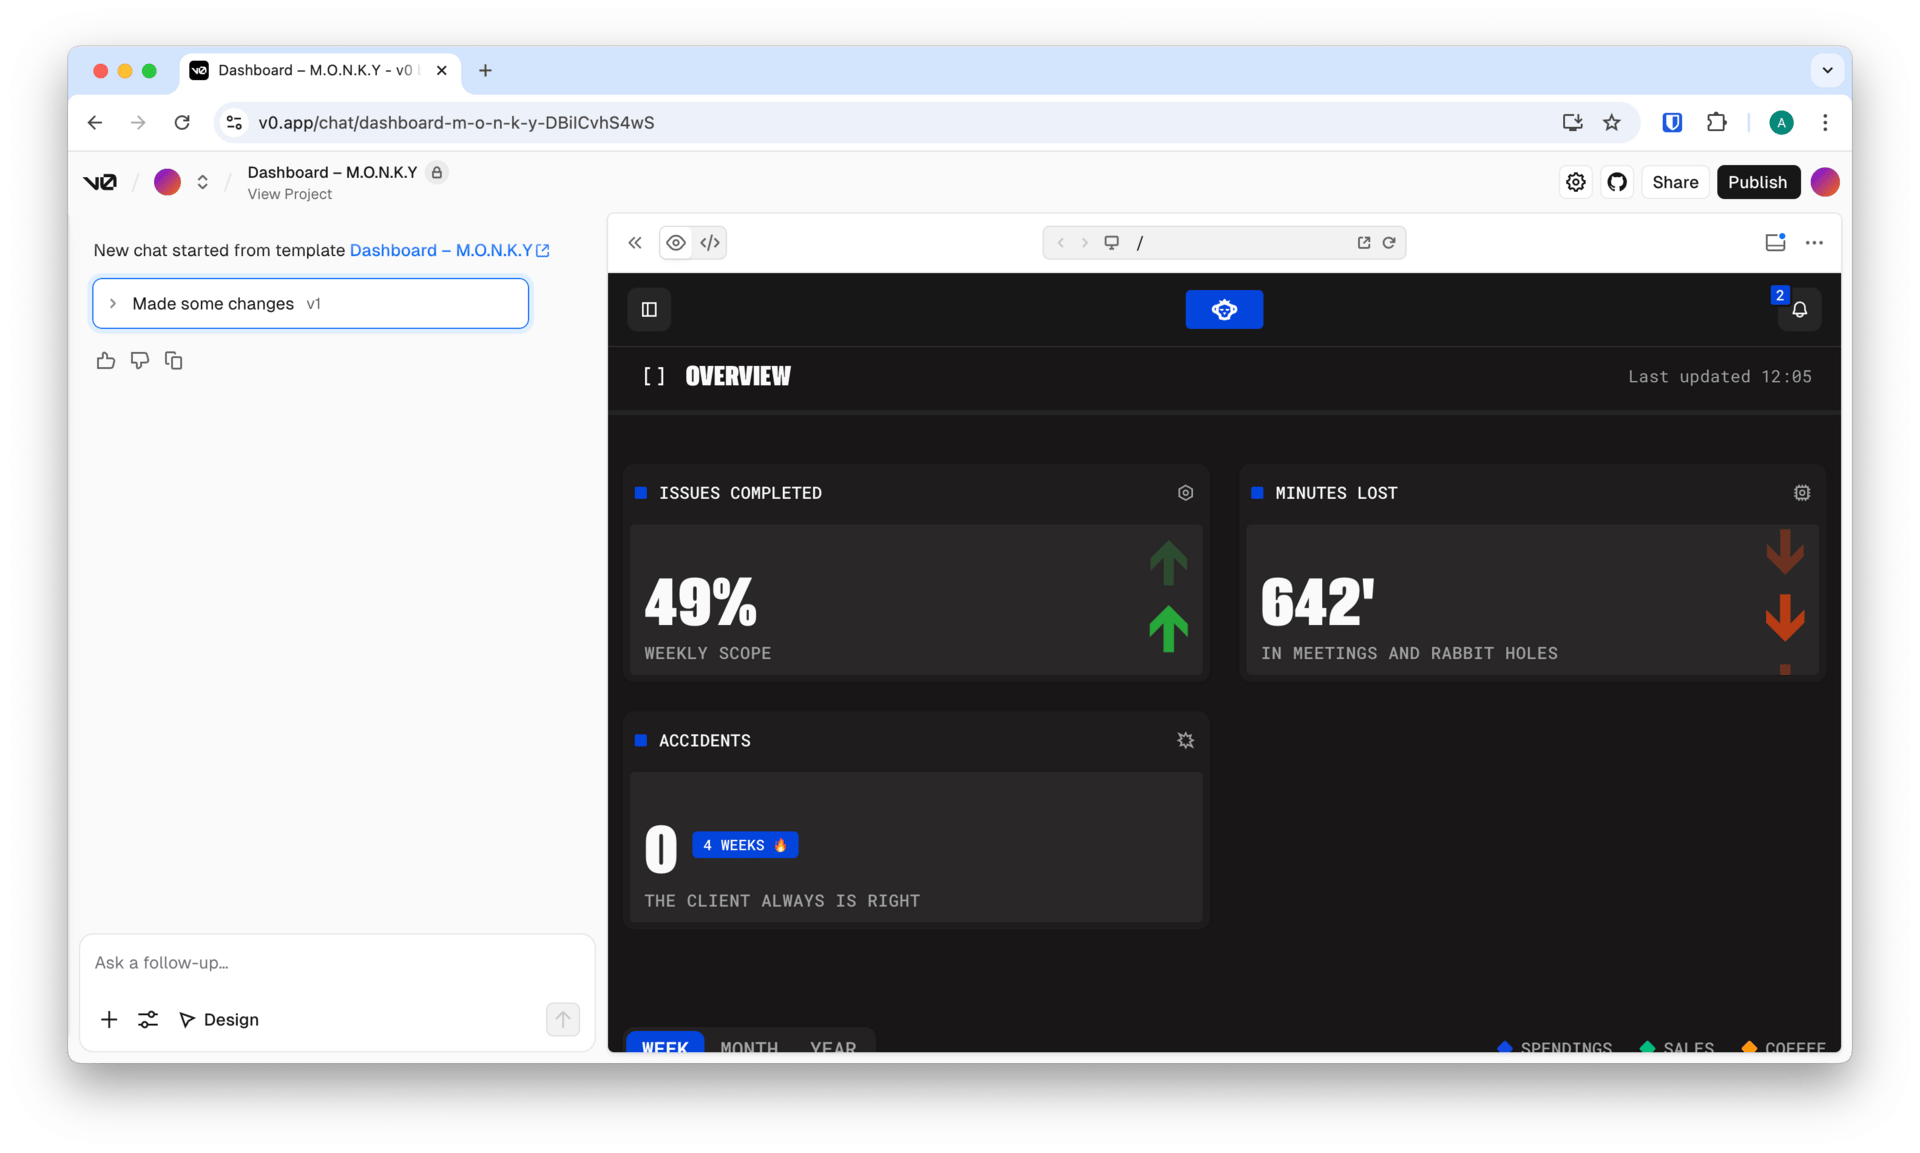The image size is (1920, 1153).
Task: Toggle the dashboard sidebar panel icon
Action: [649, 310]
